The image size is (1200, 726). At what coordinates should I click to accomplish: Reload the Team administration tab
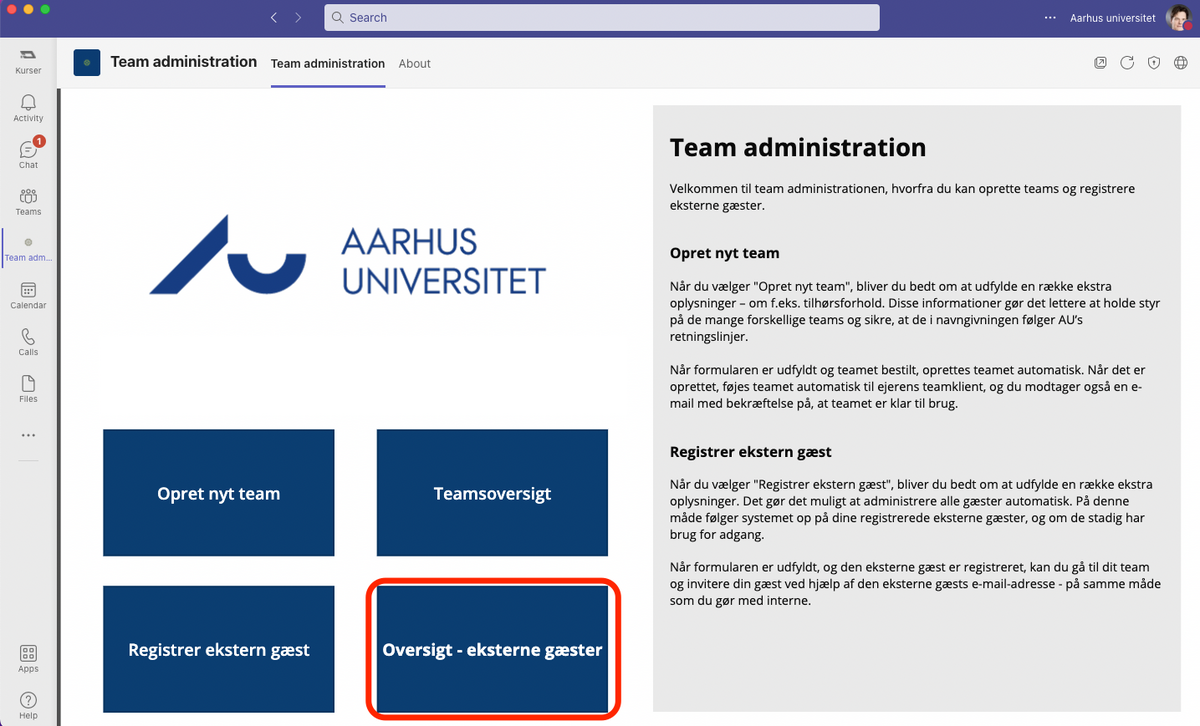(1127, 62)
